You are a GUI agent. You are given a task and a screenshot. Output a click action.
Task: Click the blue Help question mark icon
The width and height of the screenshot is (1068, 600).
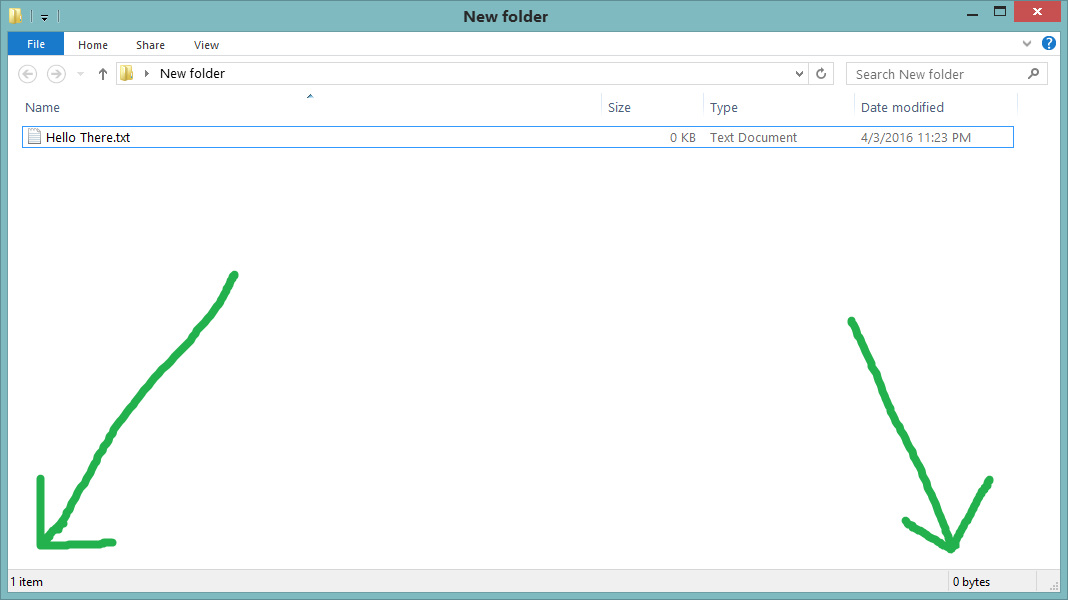pos(1048,43)
